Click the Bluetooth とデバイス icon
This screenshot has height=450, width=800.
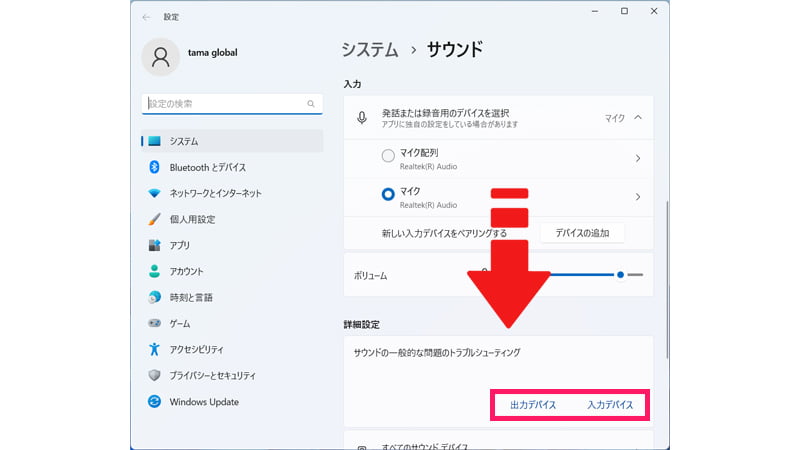pos(154,167)
